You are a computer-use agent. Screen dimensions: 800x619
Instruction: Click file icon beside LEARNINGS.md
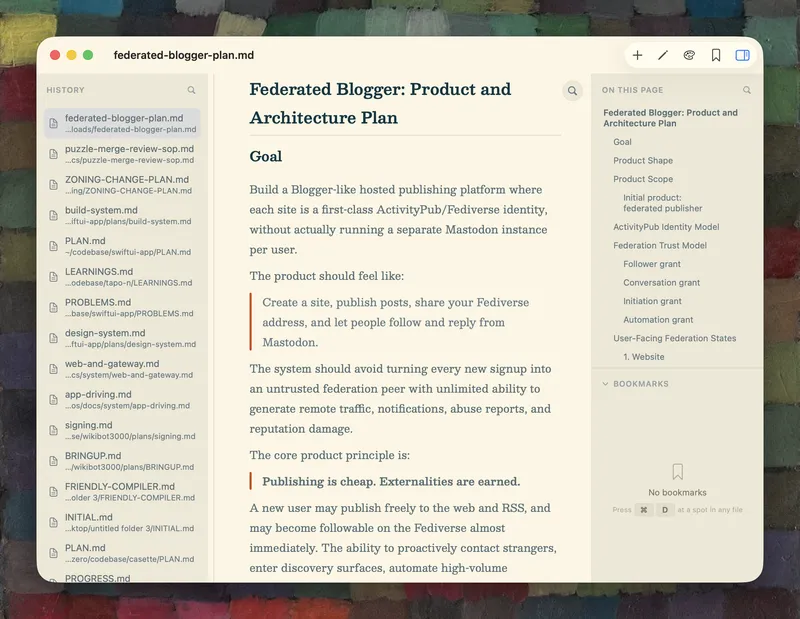coord(54,277)
